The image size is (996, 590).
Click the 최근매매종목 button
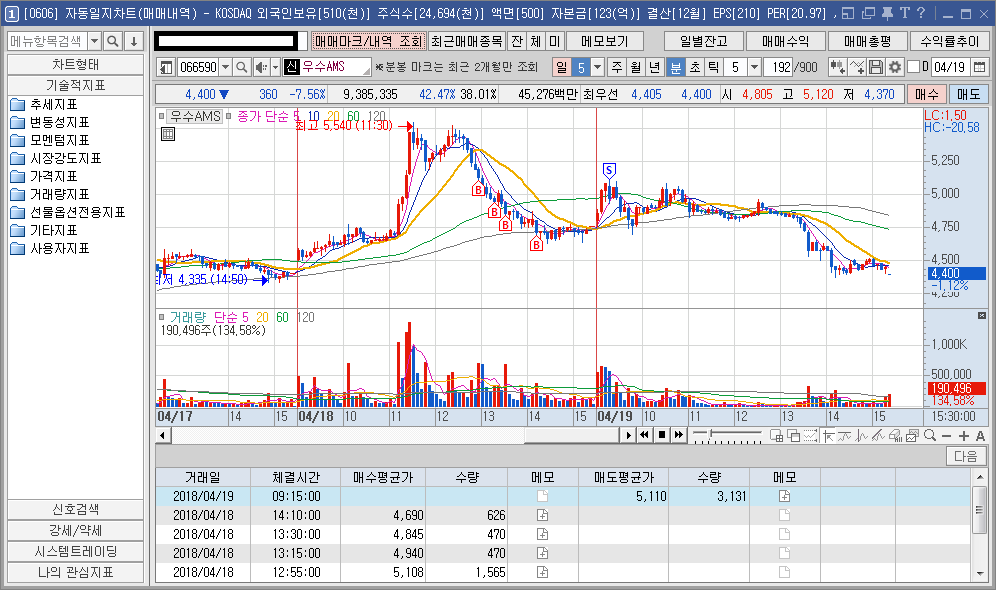pos(467,41)
